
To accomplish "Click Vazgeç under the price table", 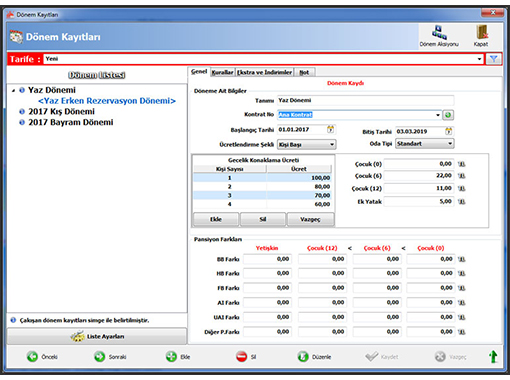I will (x=310, y=219).
